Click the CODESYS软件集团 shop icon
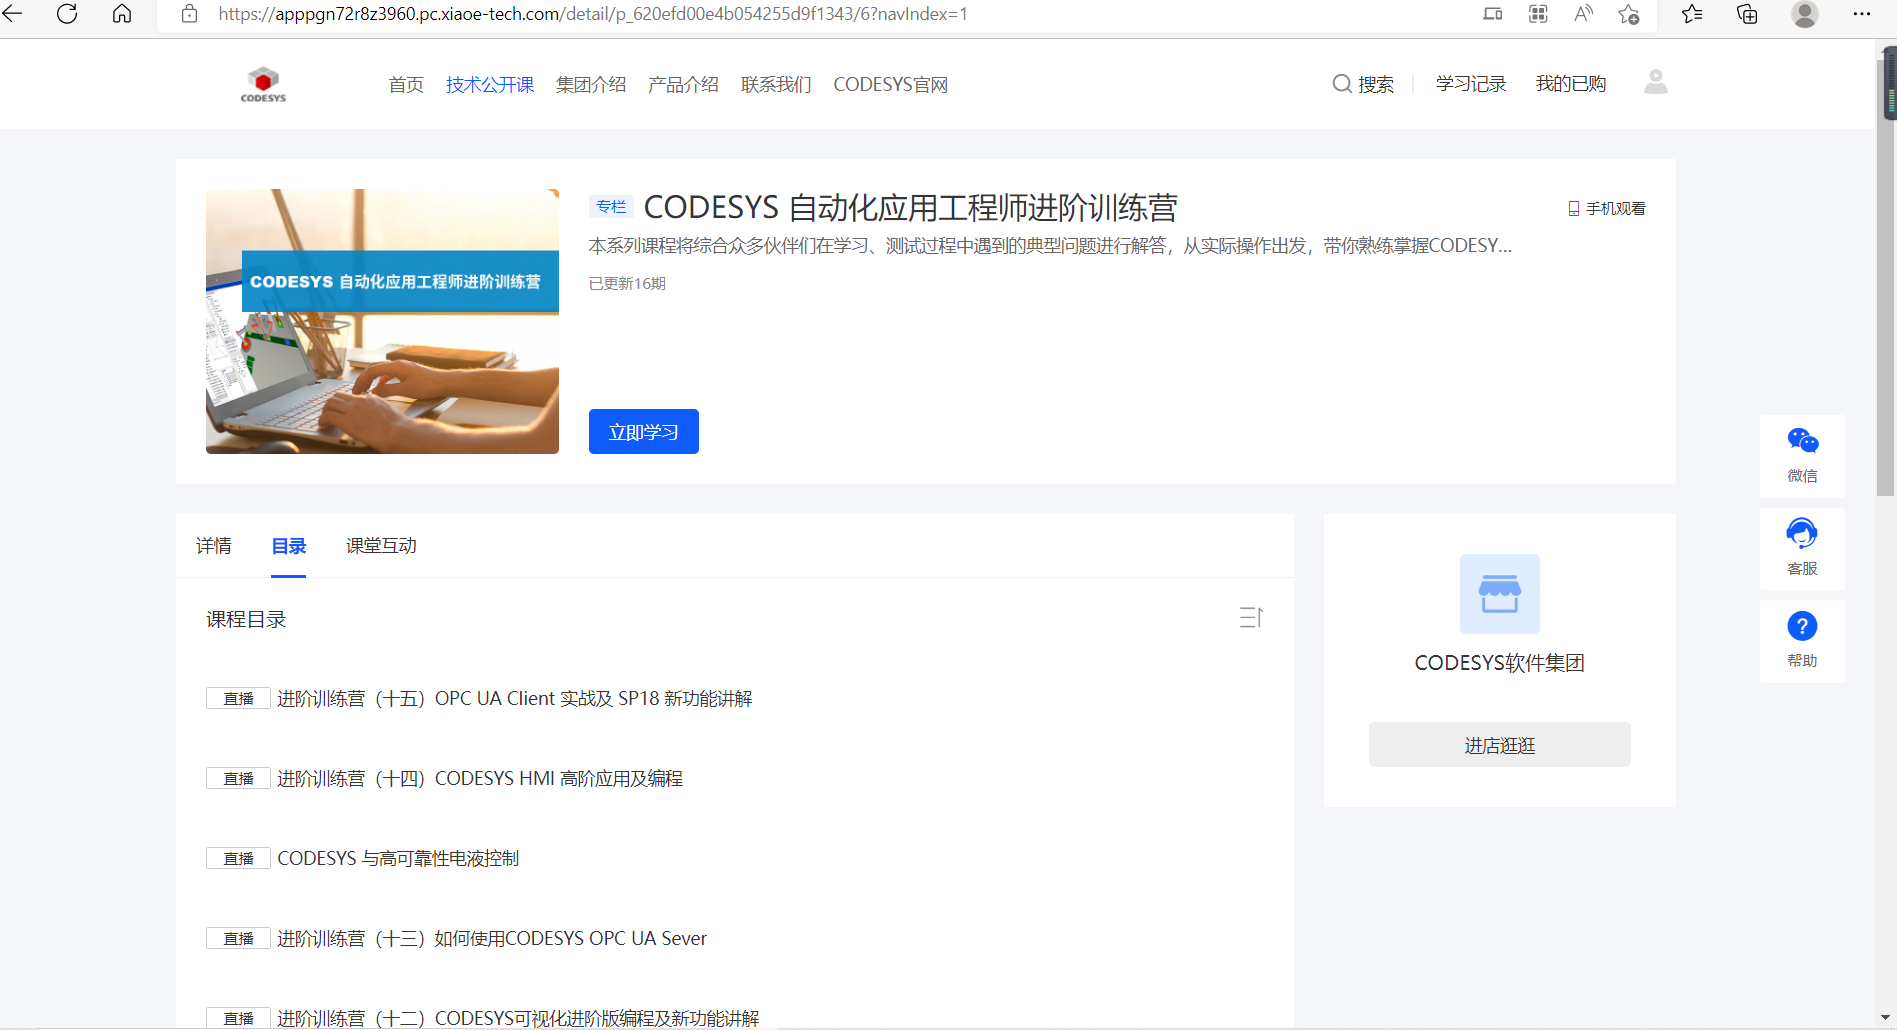The width and height of the screenshot is (1897, 1030). click(1499, 594)
